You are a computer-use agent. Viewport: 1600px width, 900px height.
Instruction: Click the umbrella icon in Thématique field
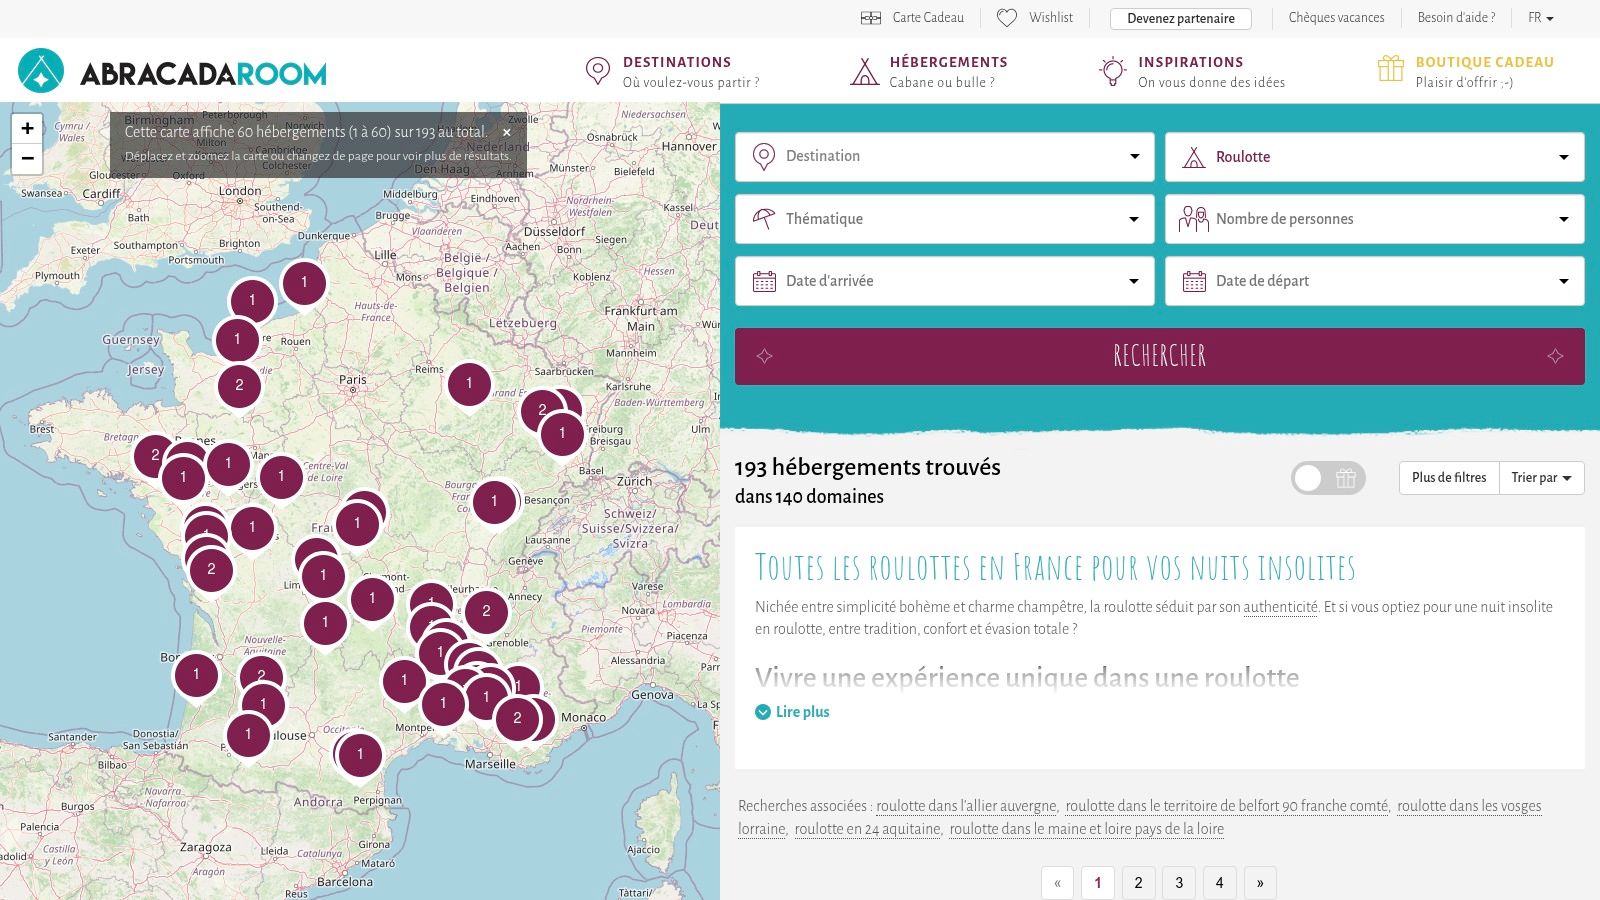click(x=764, y=219)
